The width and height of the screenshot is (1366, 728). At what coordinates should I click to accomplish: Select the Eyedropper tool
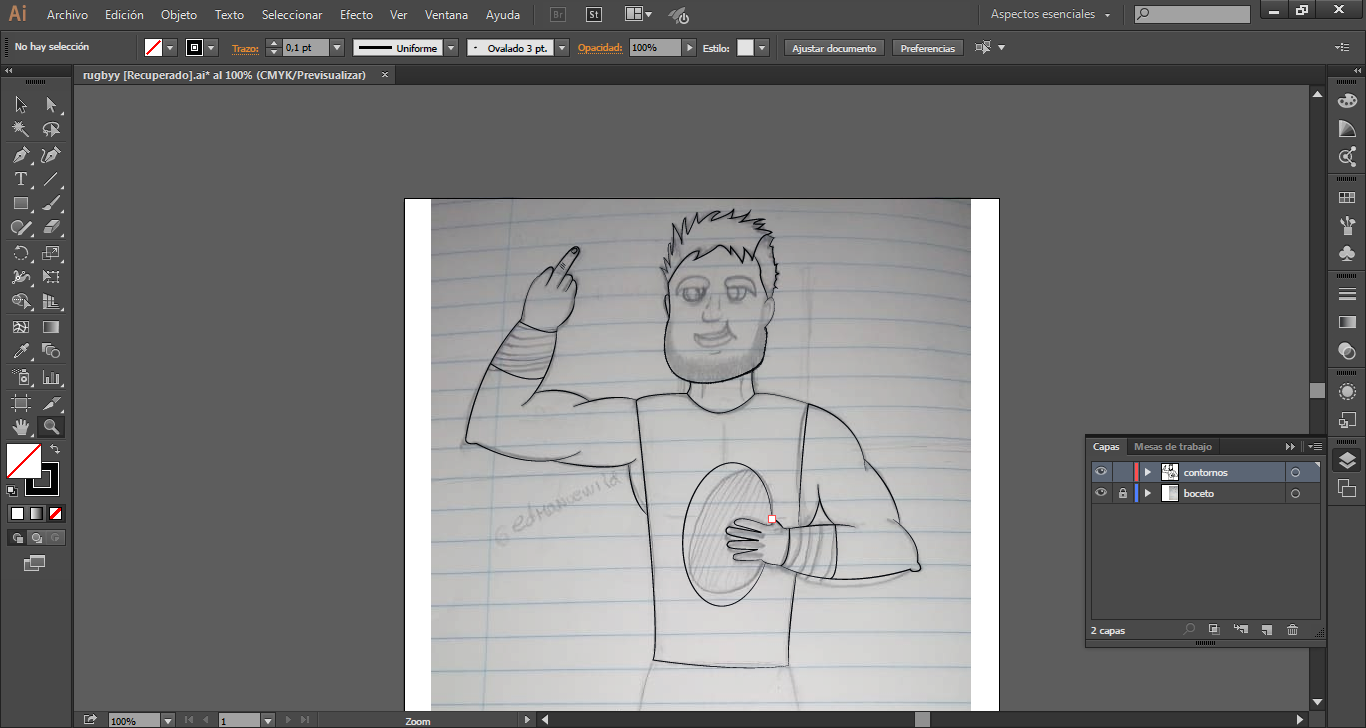click(20, 352)
